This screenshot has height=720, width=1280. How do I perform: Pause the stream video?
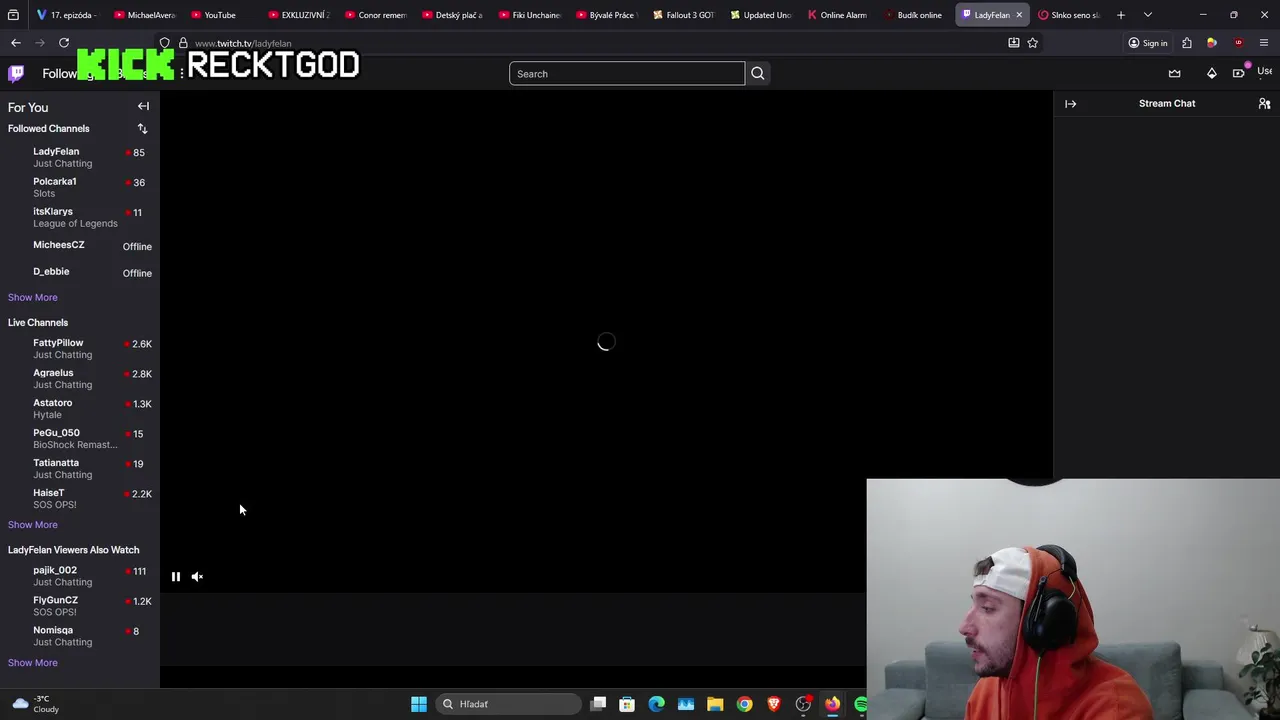coord(175,576)
